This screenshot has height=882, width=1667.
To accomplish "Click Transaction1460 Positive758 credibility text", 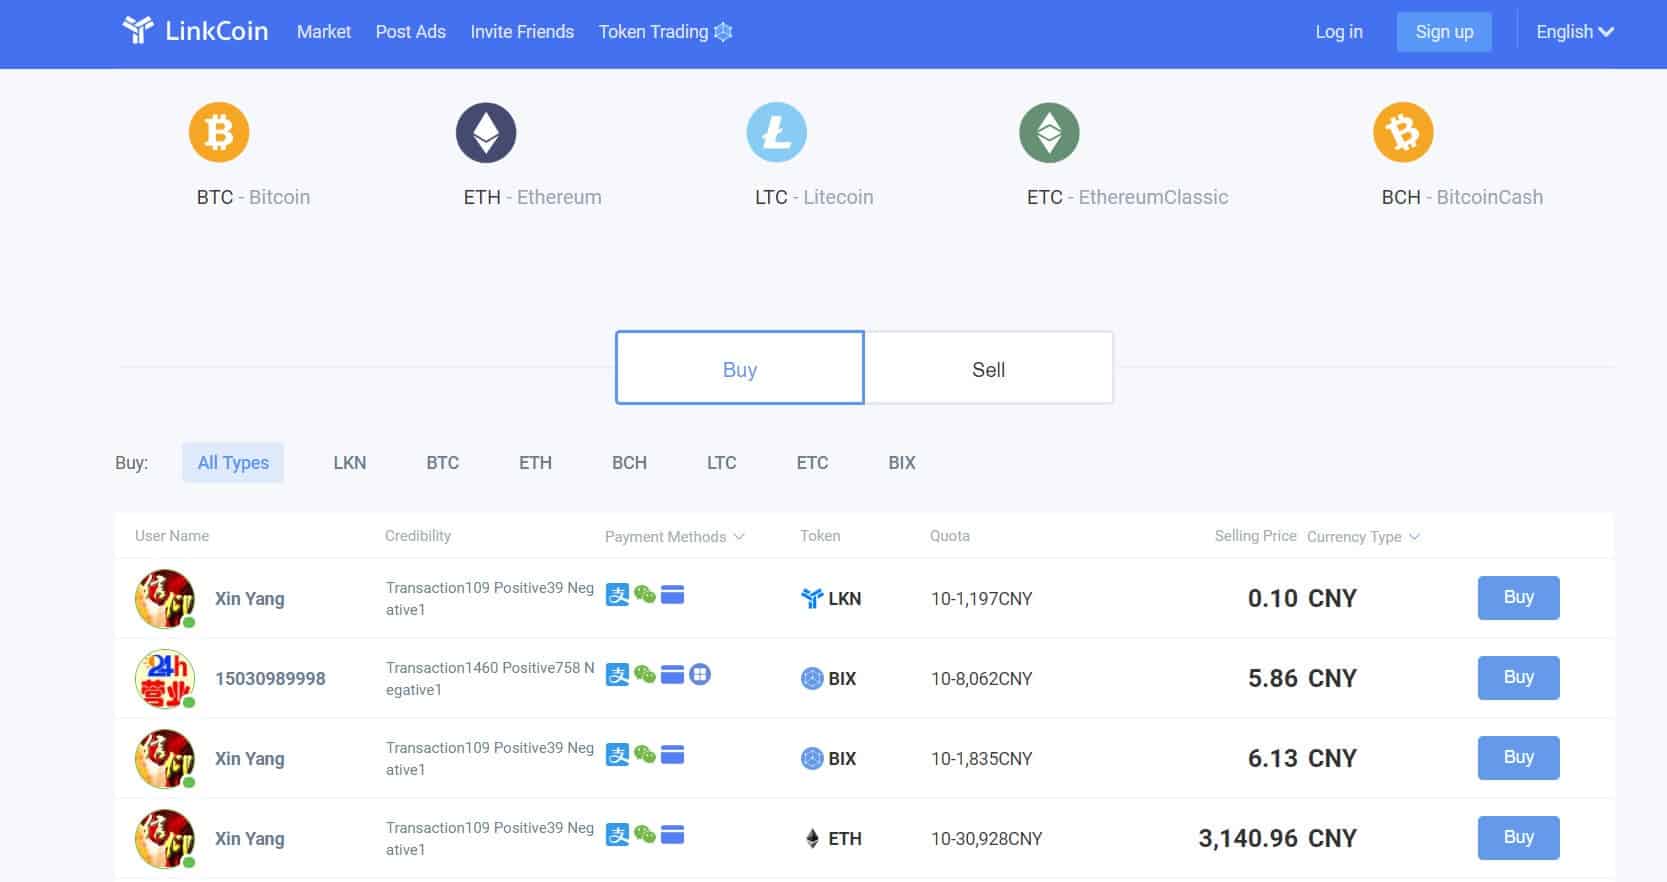I will pyautogui.click(x=490, y=678).
